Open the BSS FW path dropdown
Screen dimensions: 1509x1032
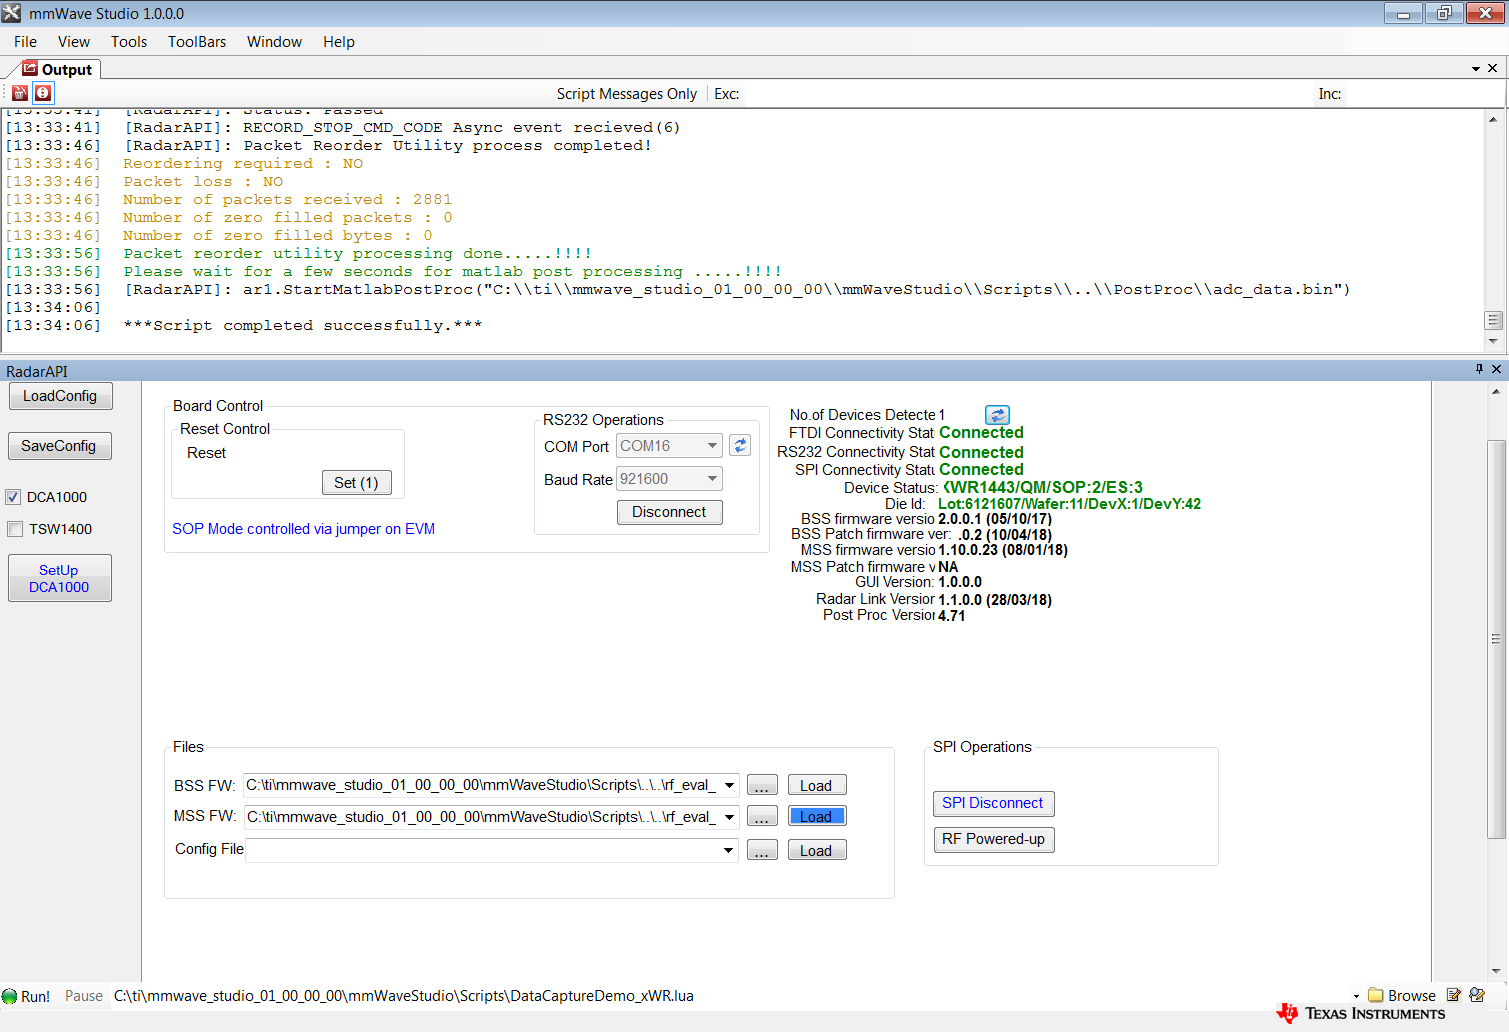[730, 786]
